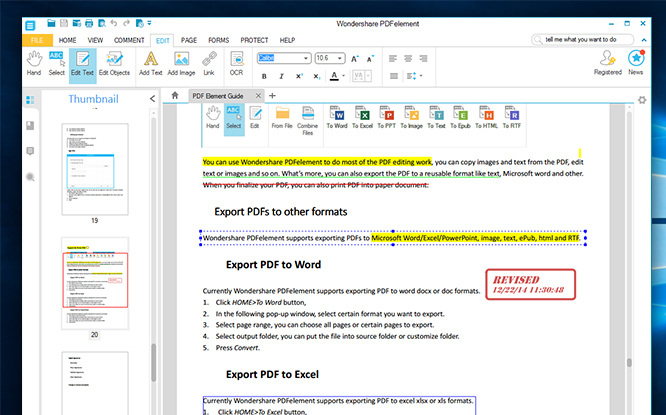Viewport: 666px width, 415px height.
Task: Print document using quick access printer icon
Action: [89, 23]
